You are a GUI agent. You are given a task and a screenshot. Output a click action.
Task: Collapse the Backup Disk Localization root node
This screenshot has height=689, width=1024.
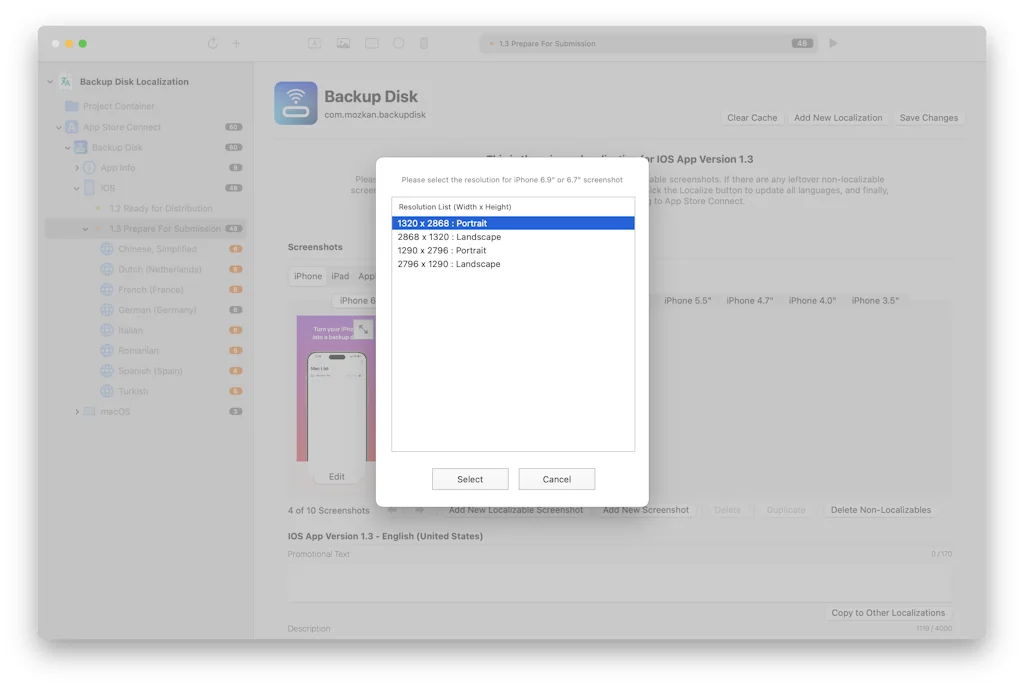(48, 81)
